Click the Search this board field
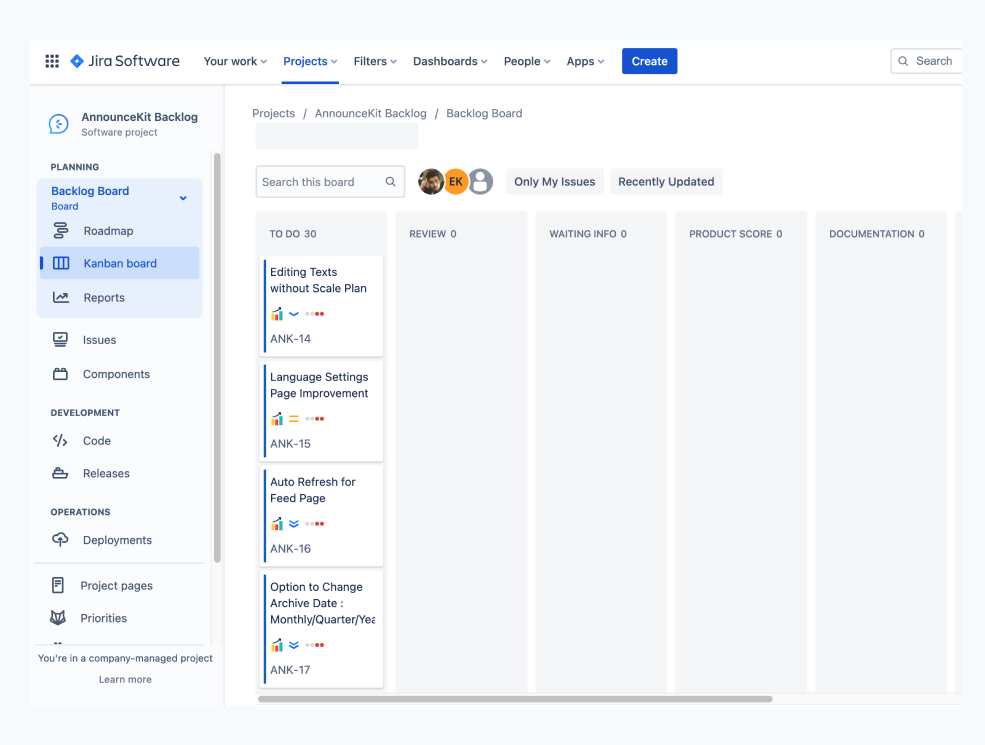The image size is (985, 745). tap(330, 182)
